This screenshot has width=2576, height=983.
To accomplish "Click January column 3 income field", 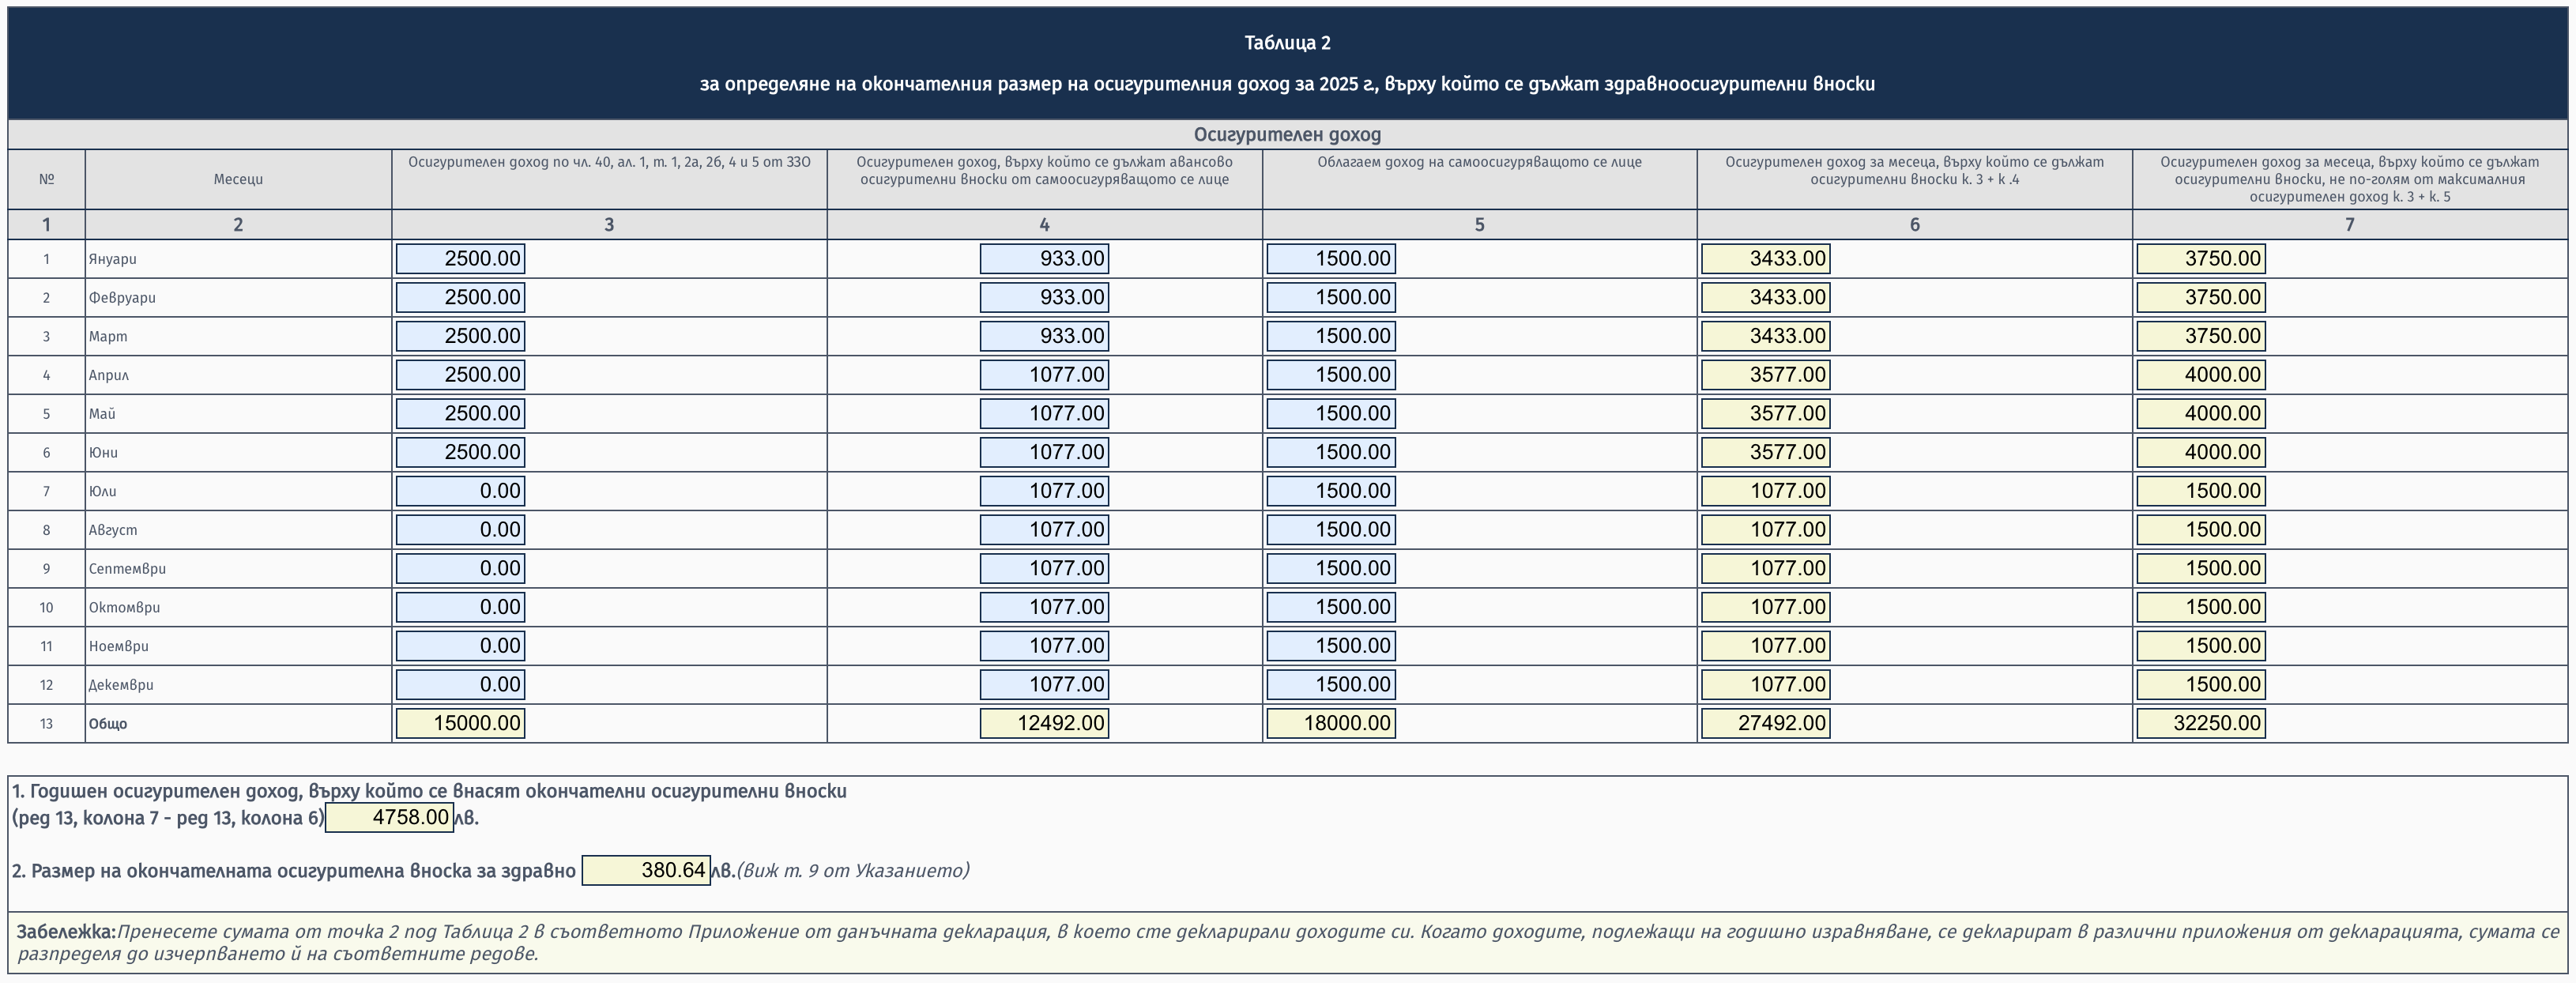I will tap(460, 259).
